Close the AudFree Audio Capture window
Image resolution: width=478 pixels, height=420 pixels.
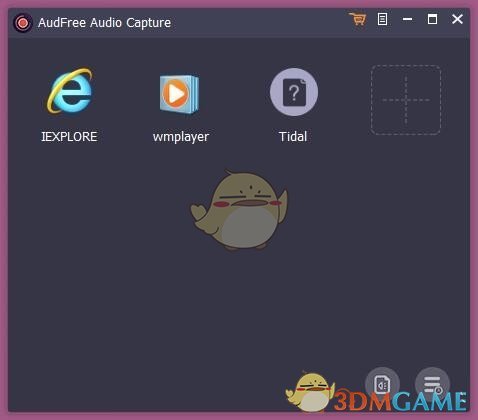pyautogui.click(x=457, y=19)
